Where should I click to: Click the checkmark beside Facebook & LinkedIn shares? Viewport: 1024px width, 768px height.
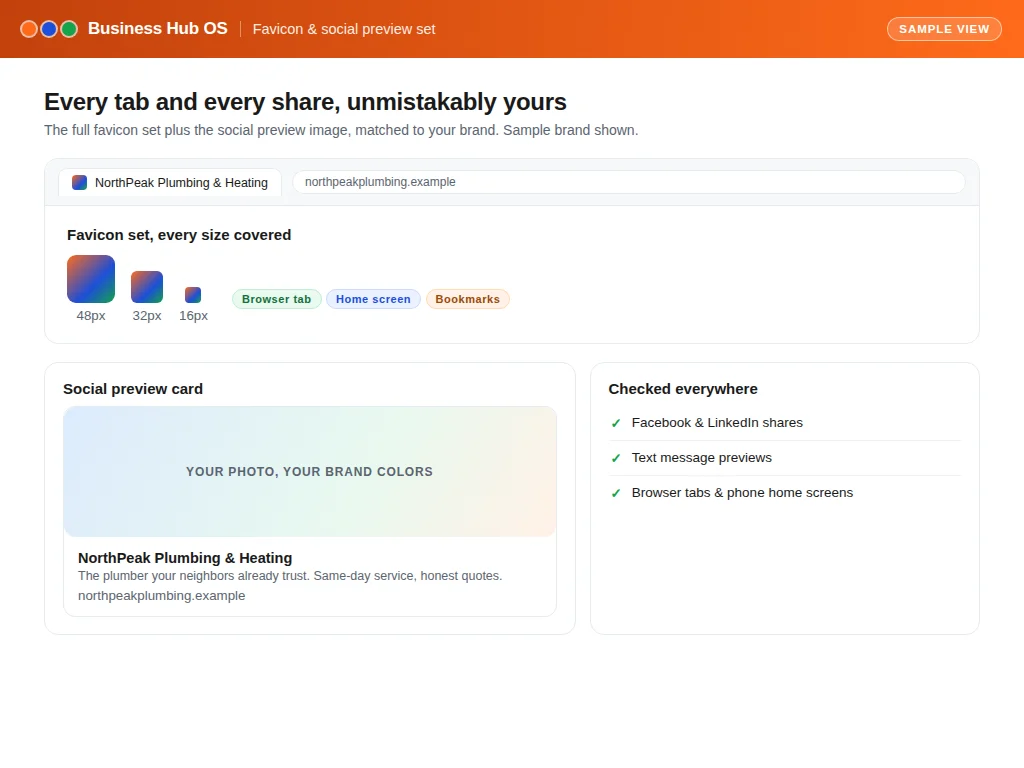click(616, 423)
